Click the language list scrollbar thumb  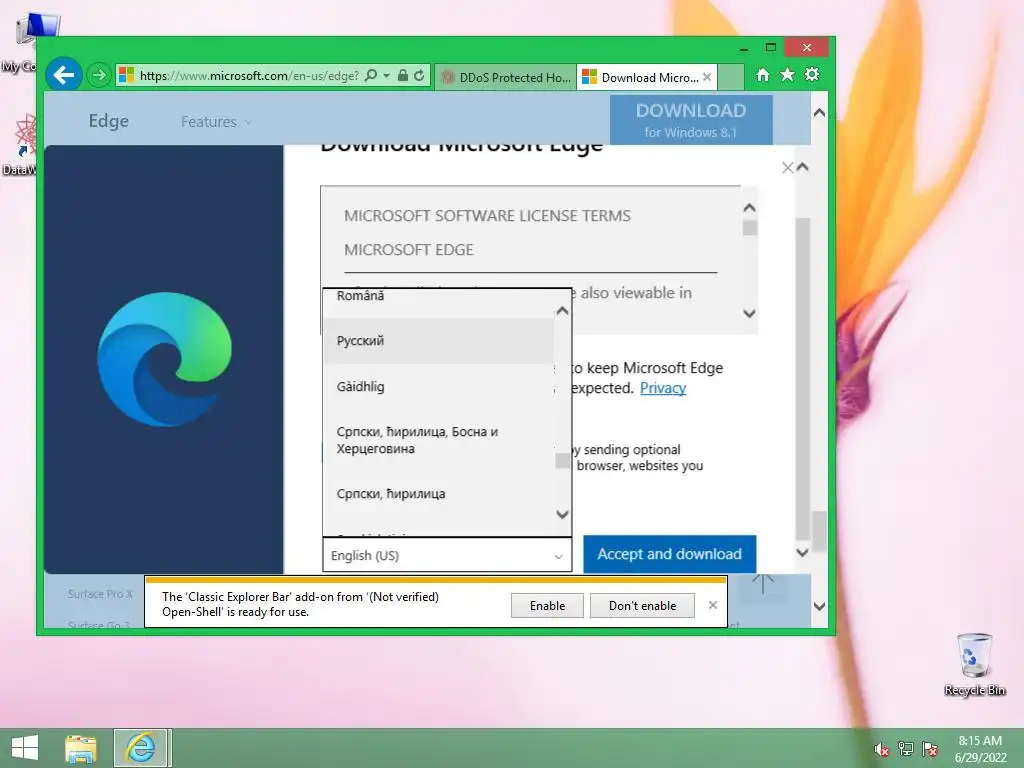coord(562,460)
